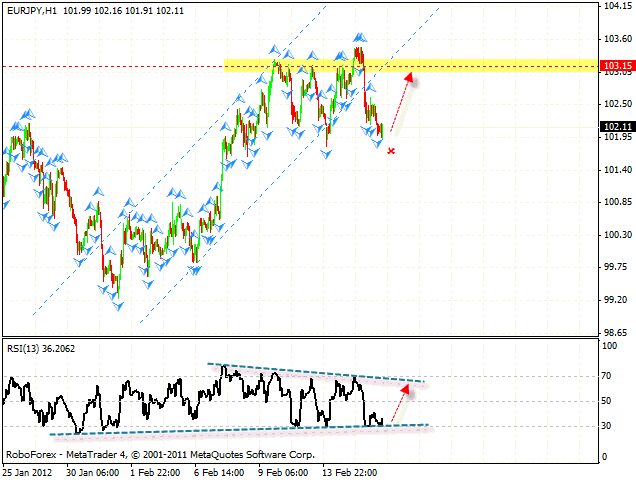Click the RSI 70 level label
The width and height of the screenshot is (636, 480).
click(606, 376)
